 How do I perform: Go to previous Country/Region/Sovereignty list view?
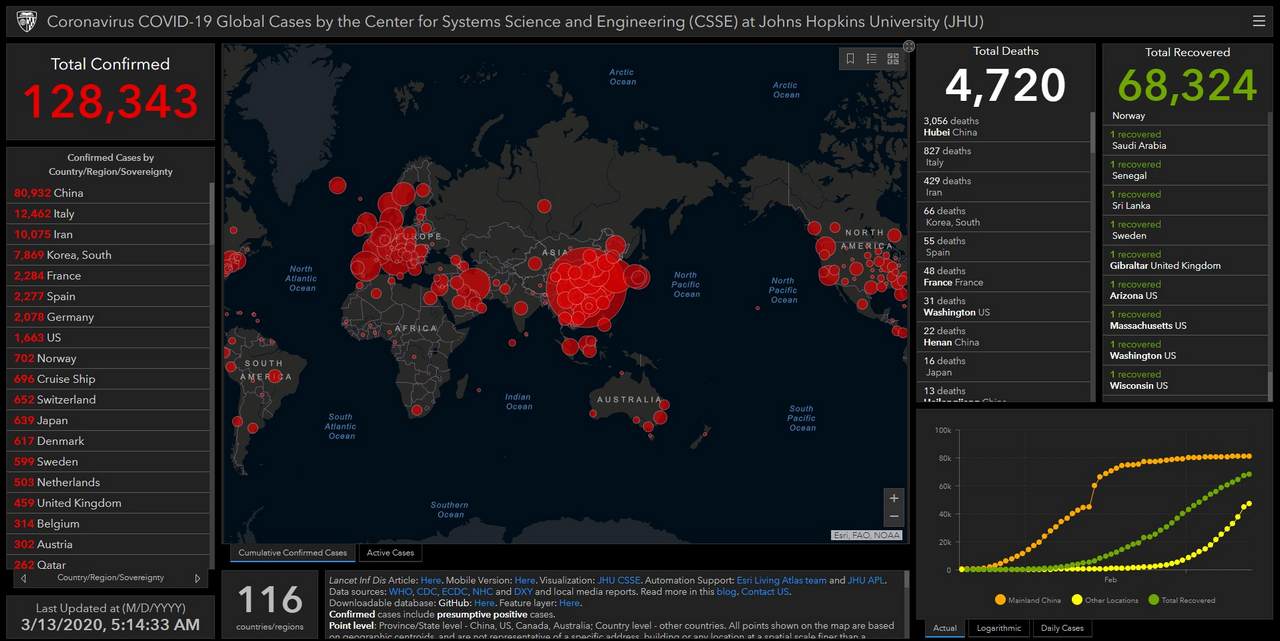23,578
